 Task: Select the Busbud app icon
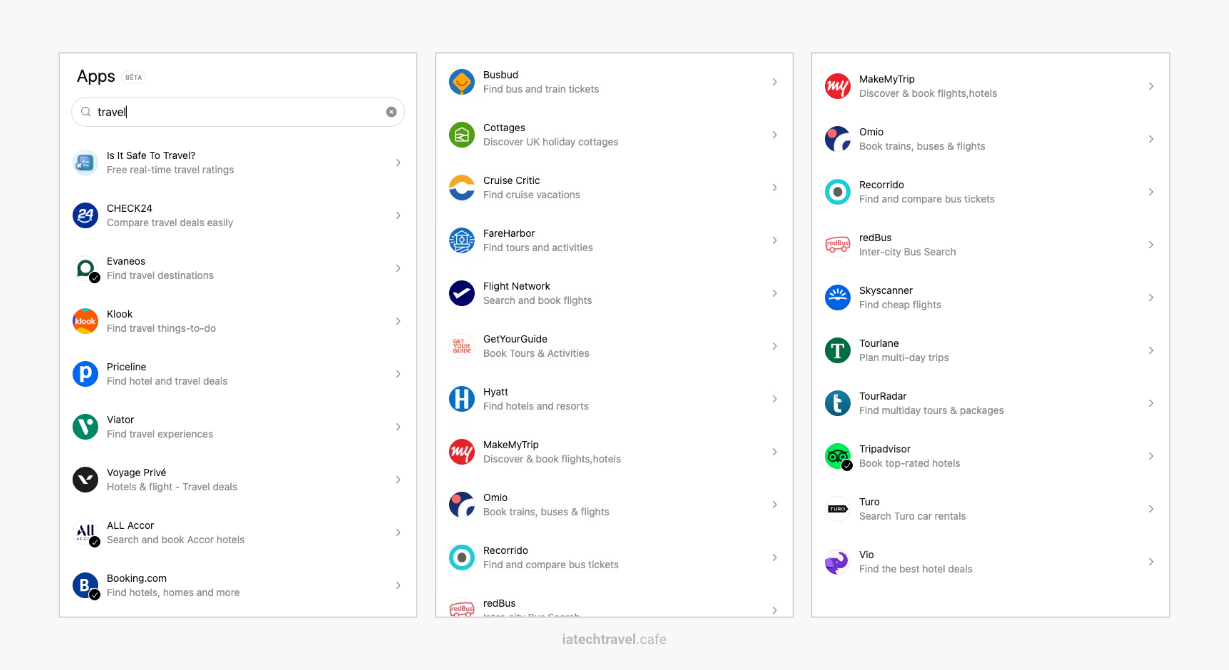[461, 82]
